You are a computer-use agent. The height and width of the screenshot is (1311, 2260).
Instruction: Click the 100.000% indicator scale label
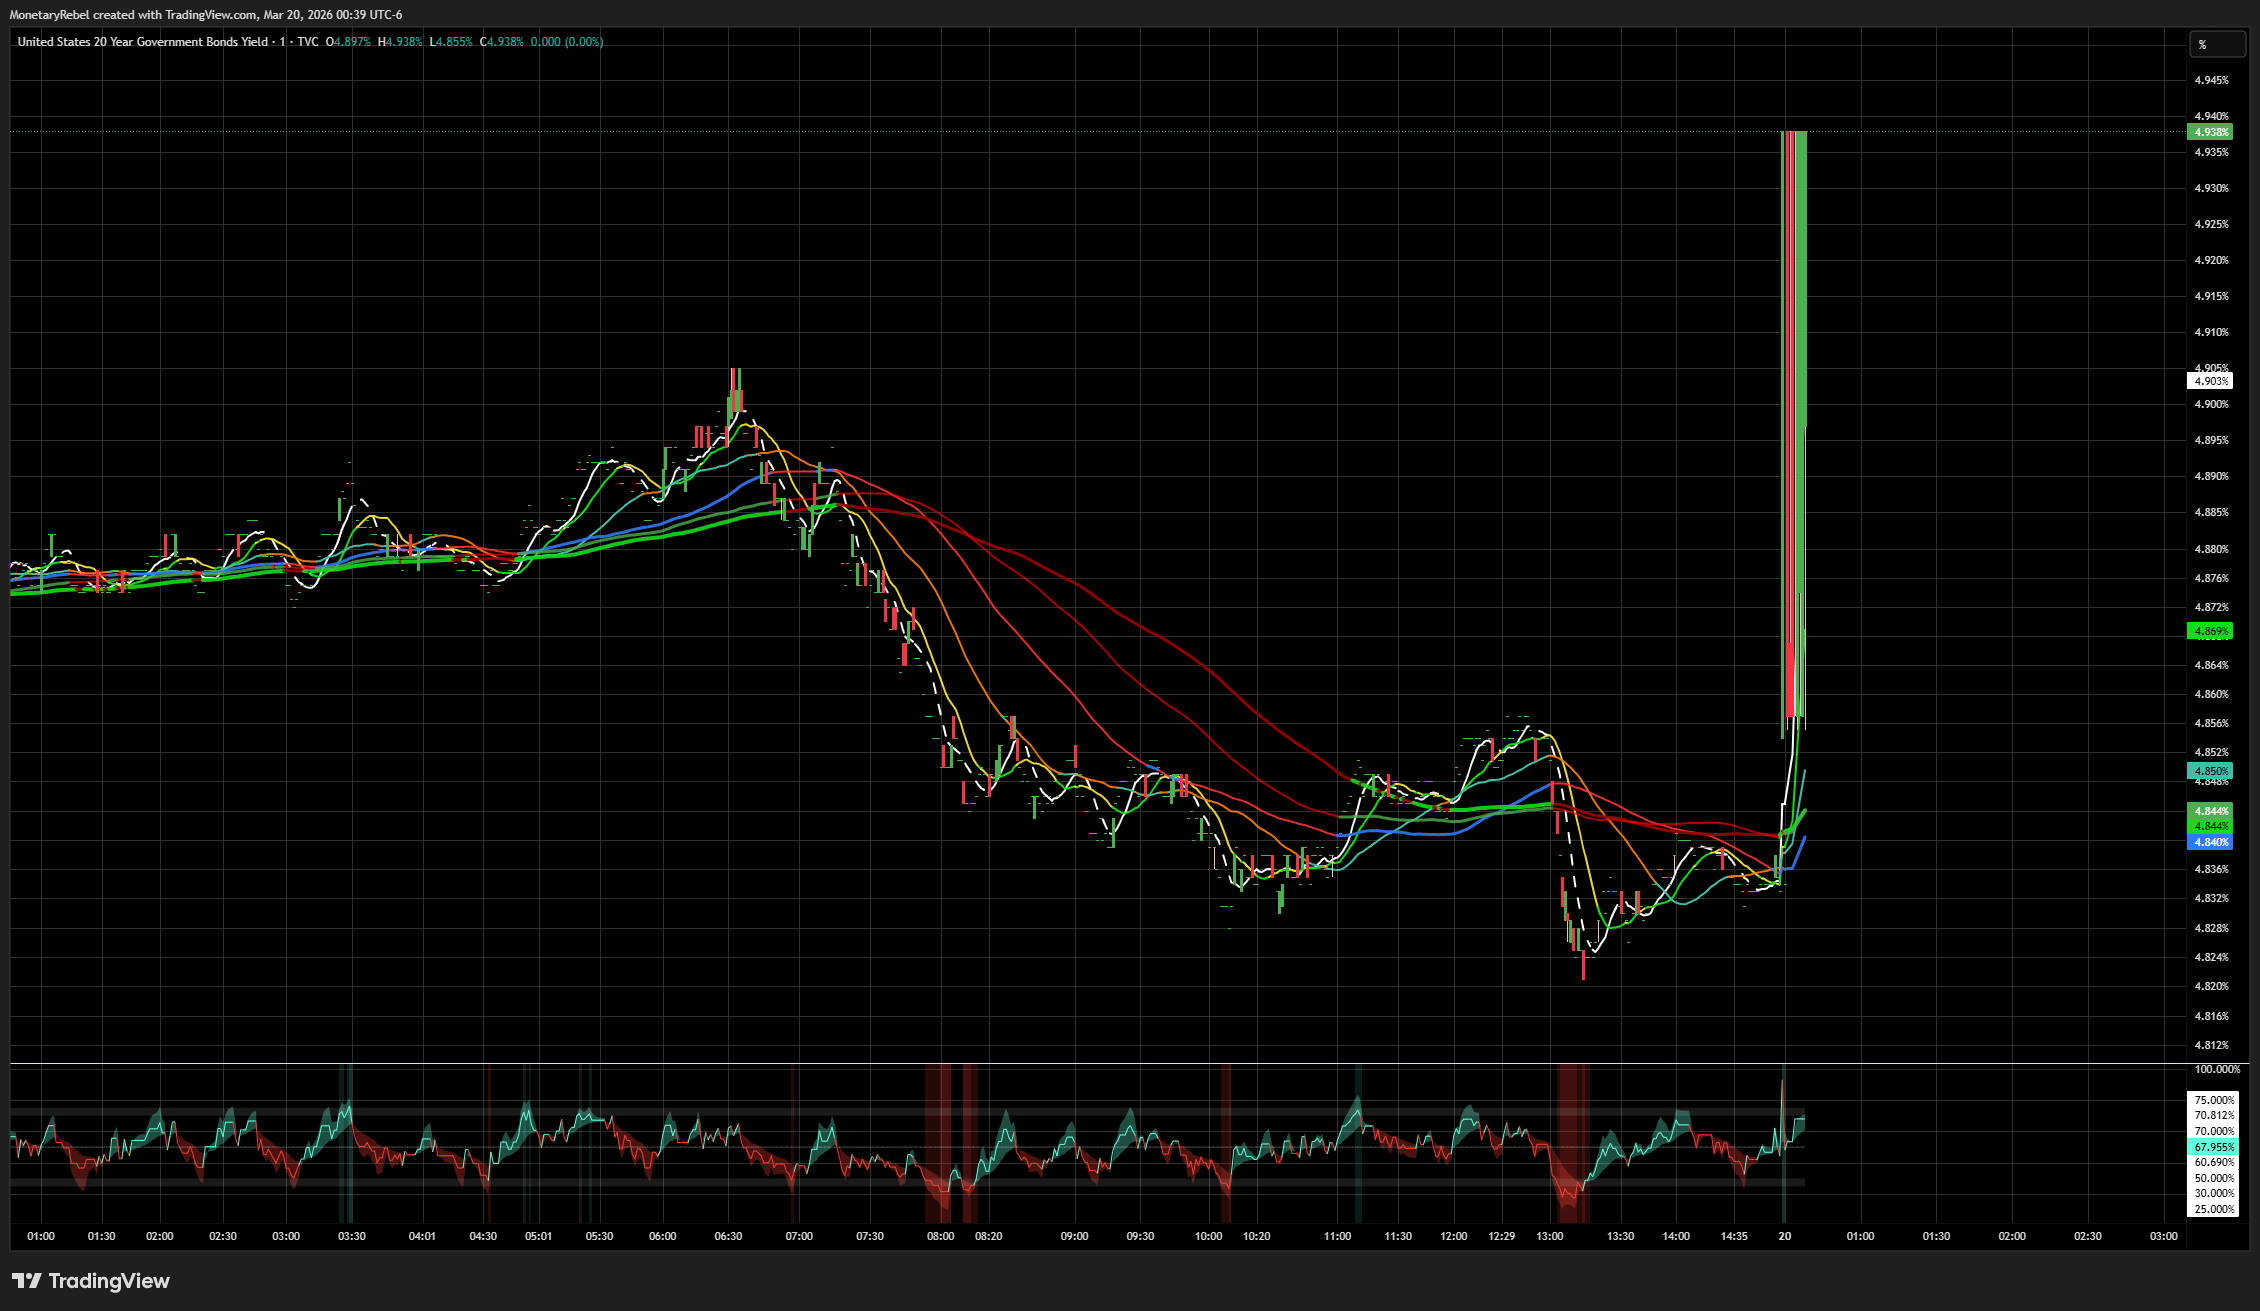click(2217, 1069)
